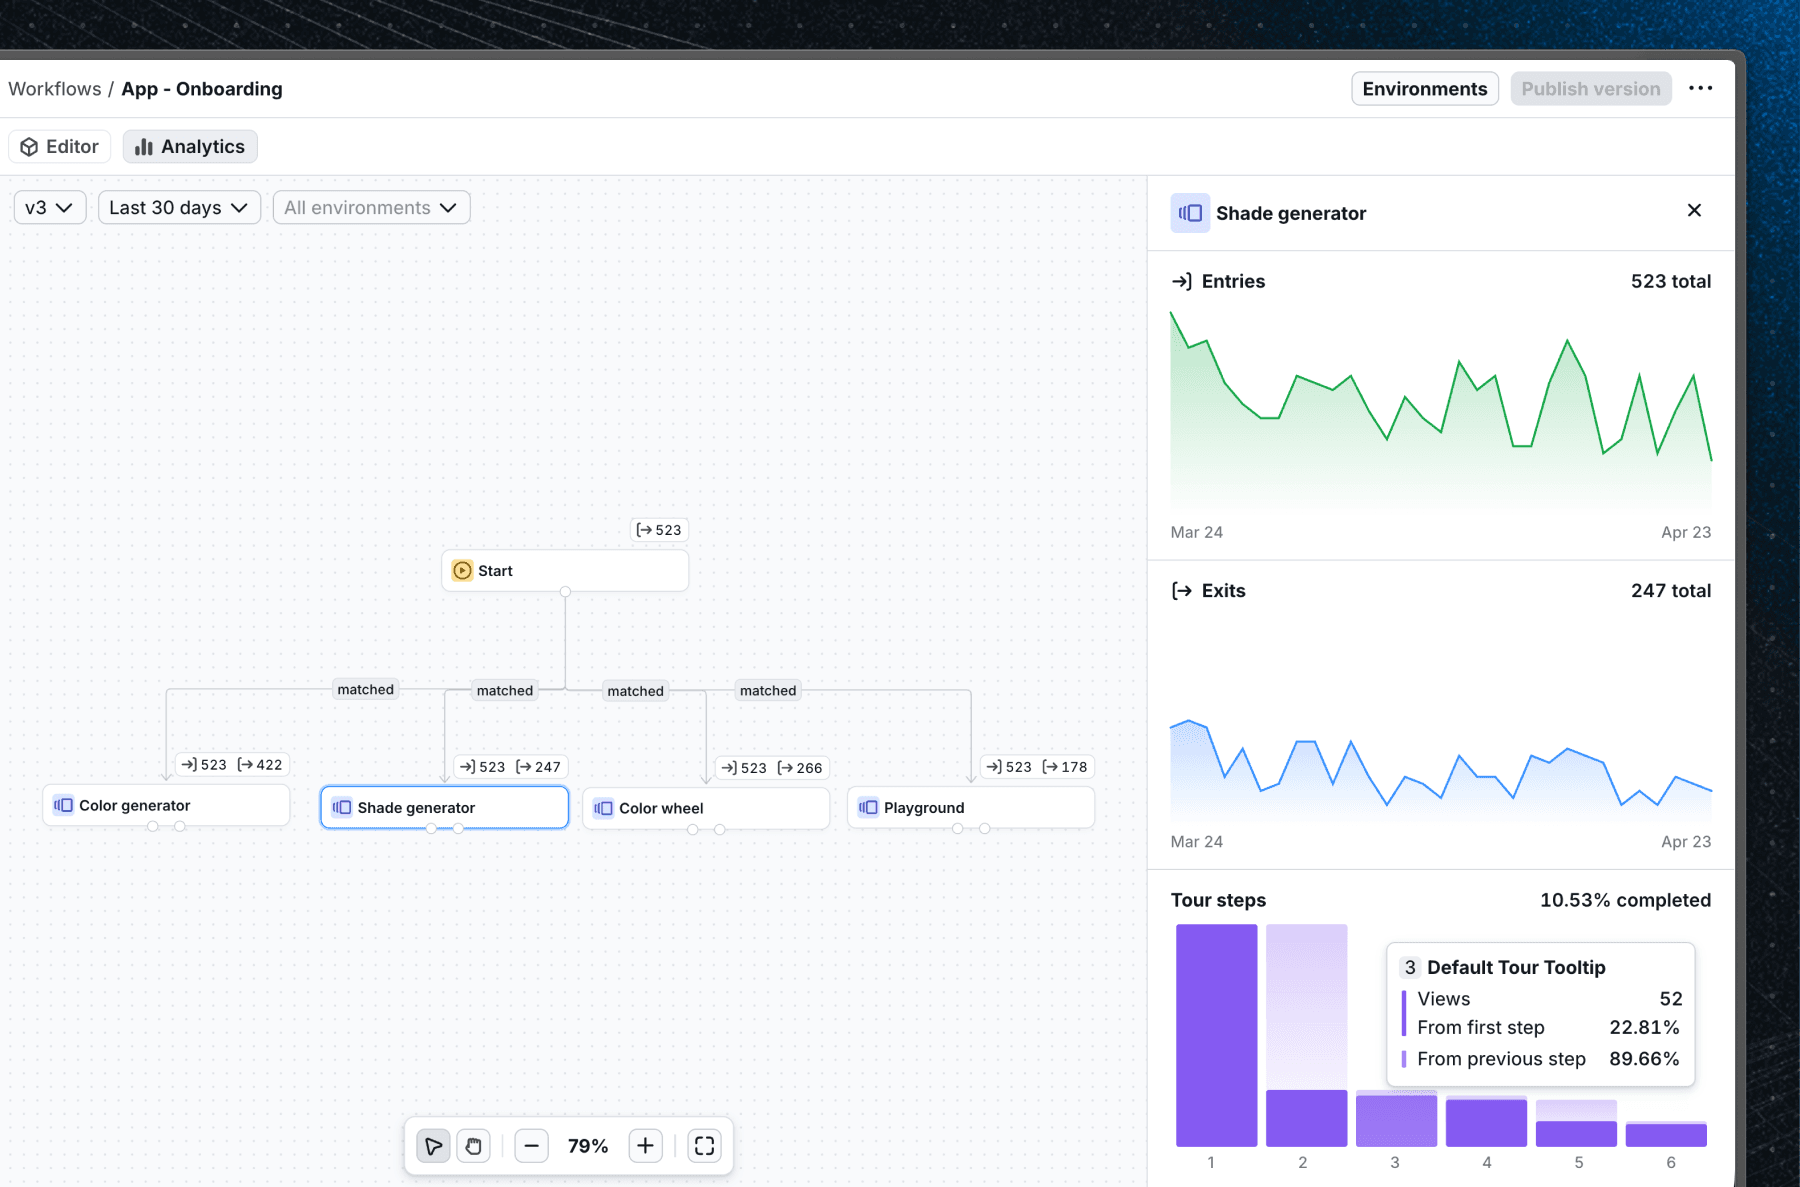
Task: Open the Last 30 days date filter
Action: tap(178, 207)
